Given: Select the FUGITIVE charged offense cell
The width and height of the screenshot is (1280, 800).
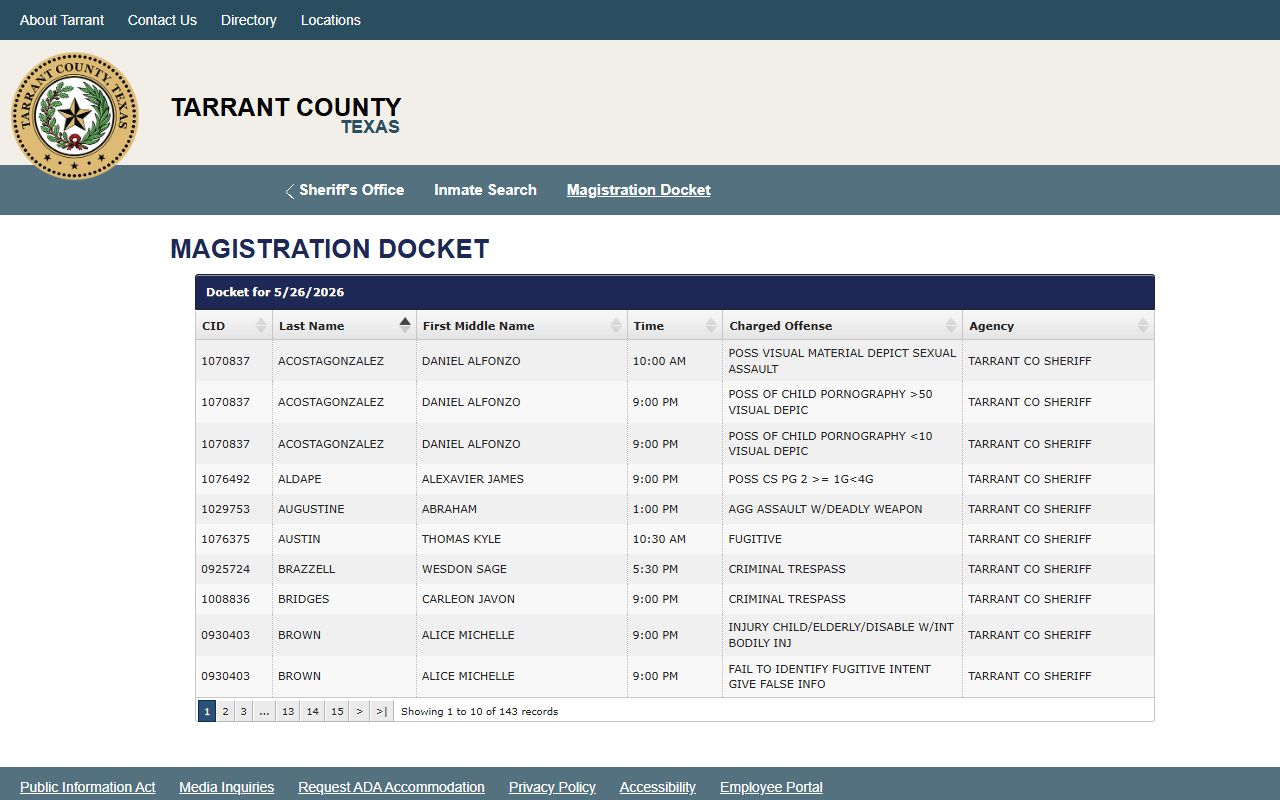Looking at the screenshot, I should pyautogui.click(x=842, y=539).
